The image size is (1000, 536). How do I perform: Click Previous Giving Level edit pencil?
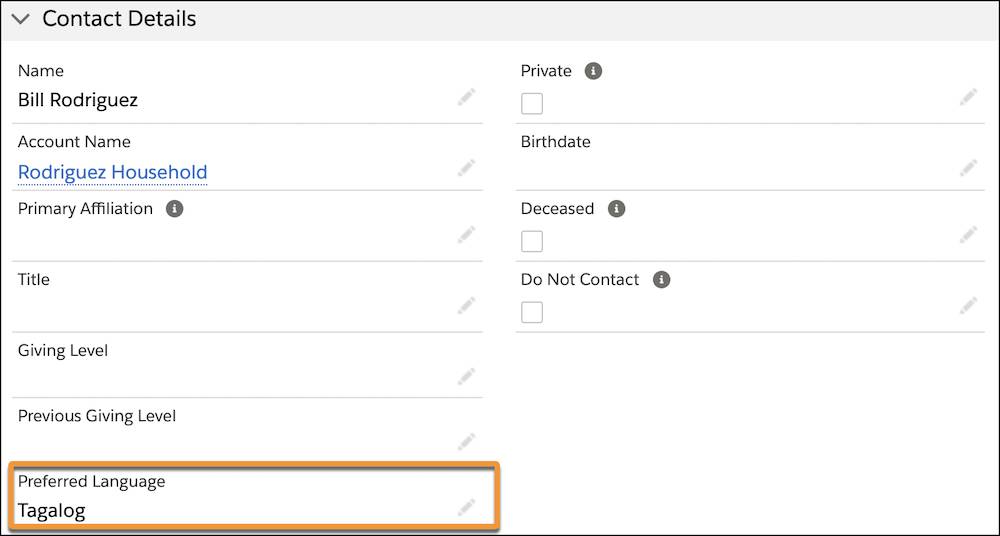coord(466,441)
